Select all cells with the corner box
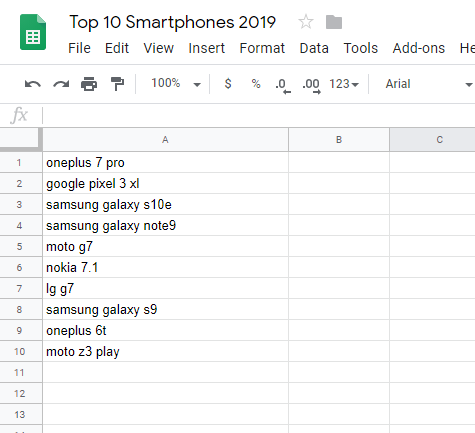This screenshot has height=433, width=475. 21,139
